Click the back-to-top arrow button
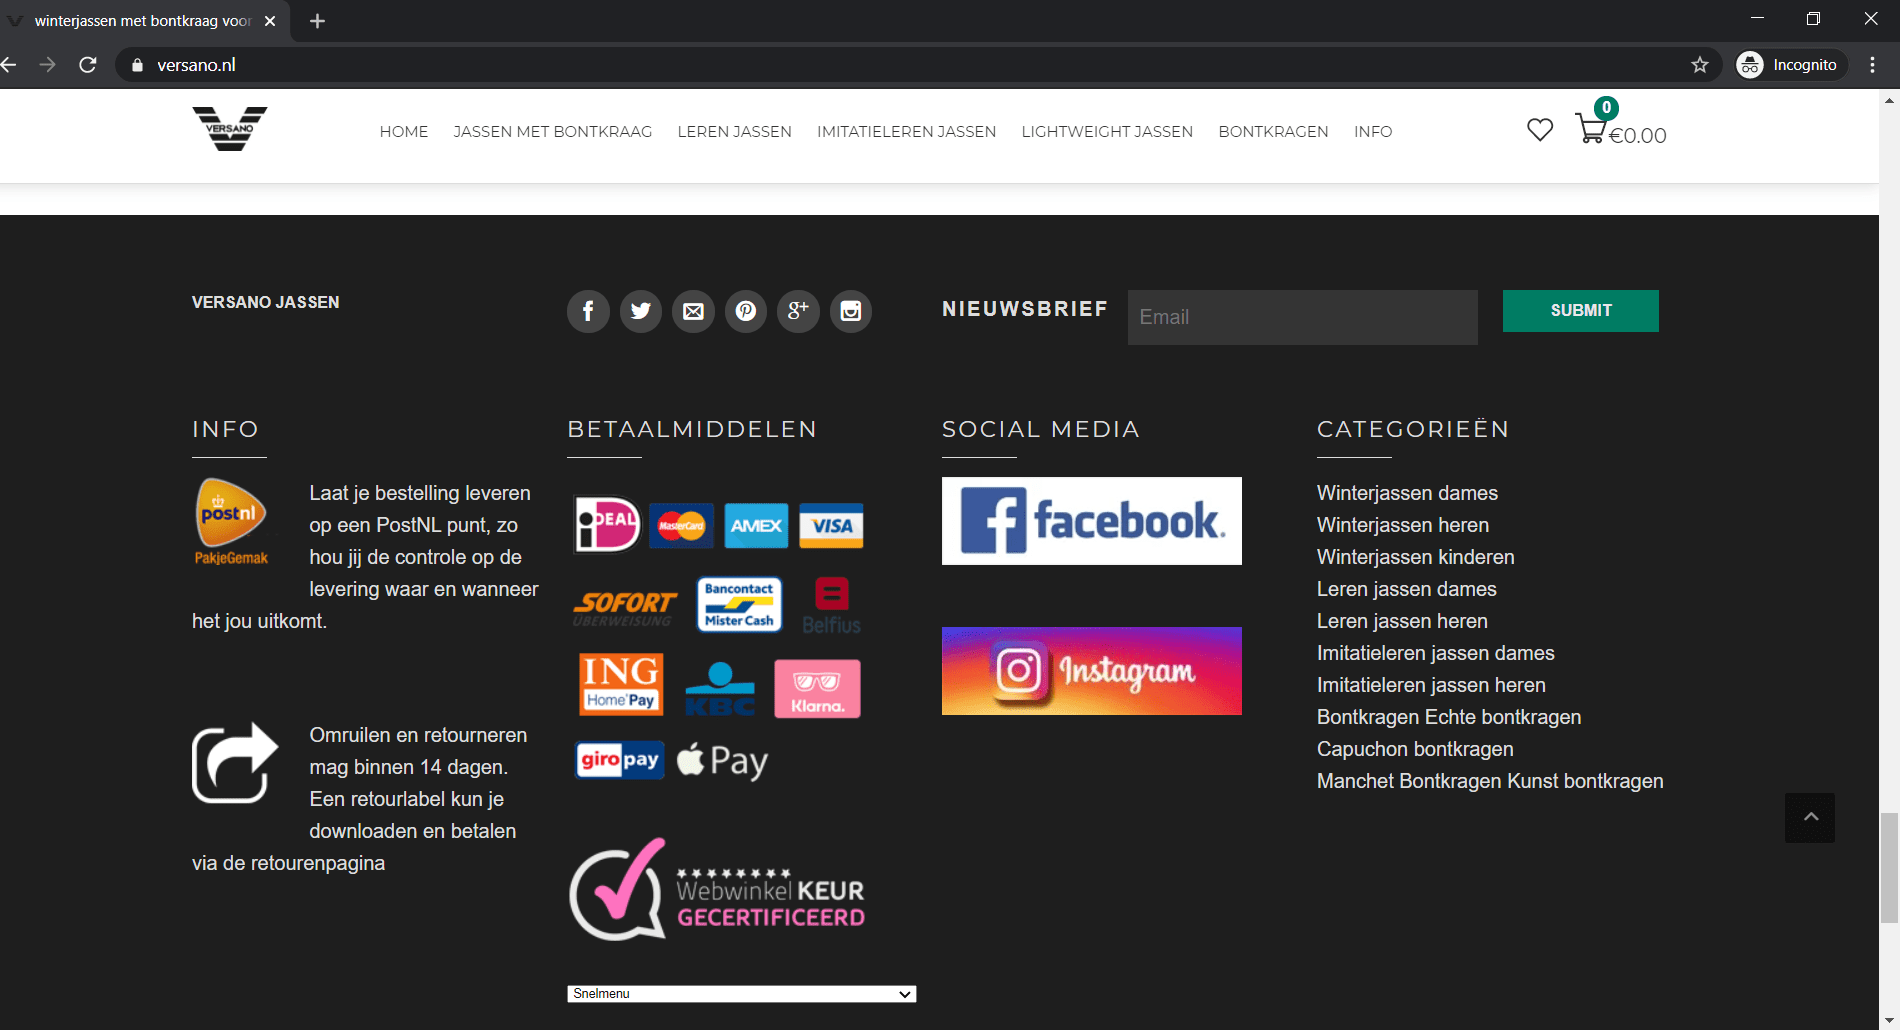This screenshot has width=1900, height=1030. (1810, 818)
